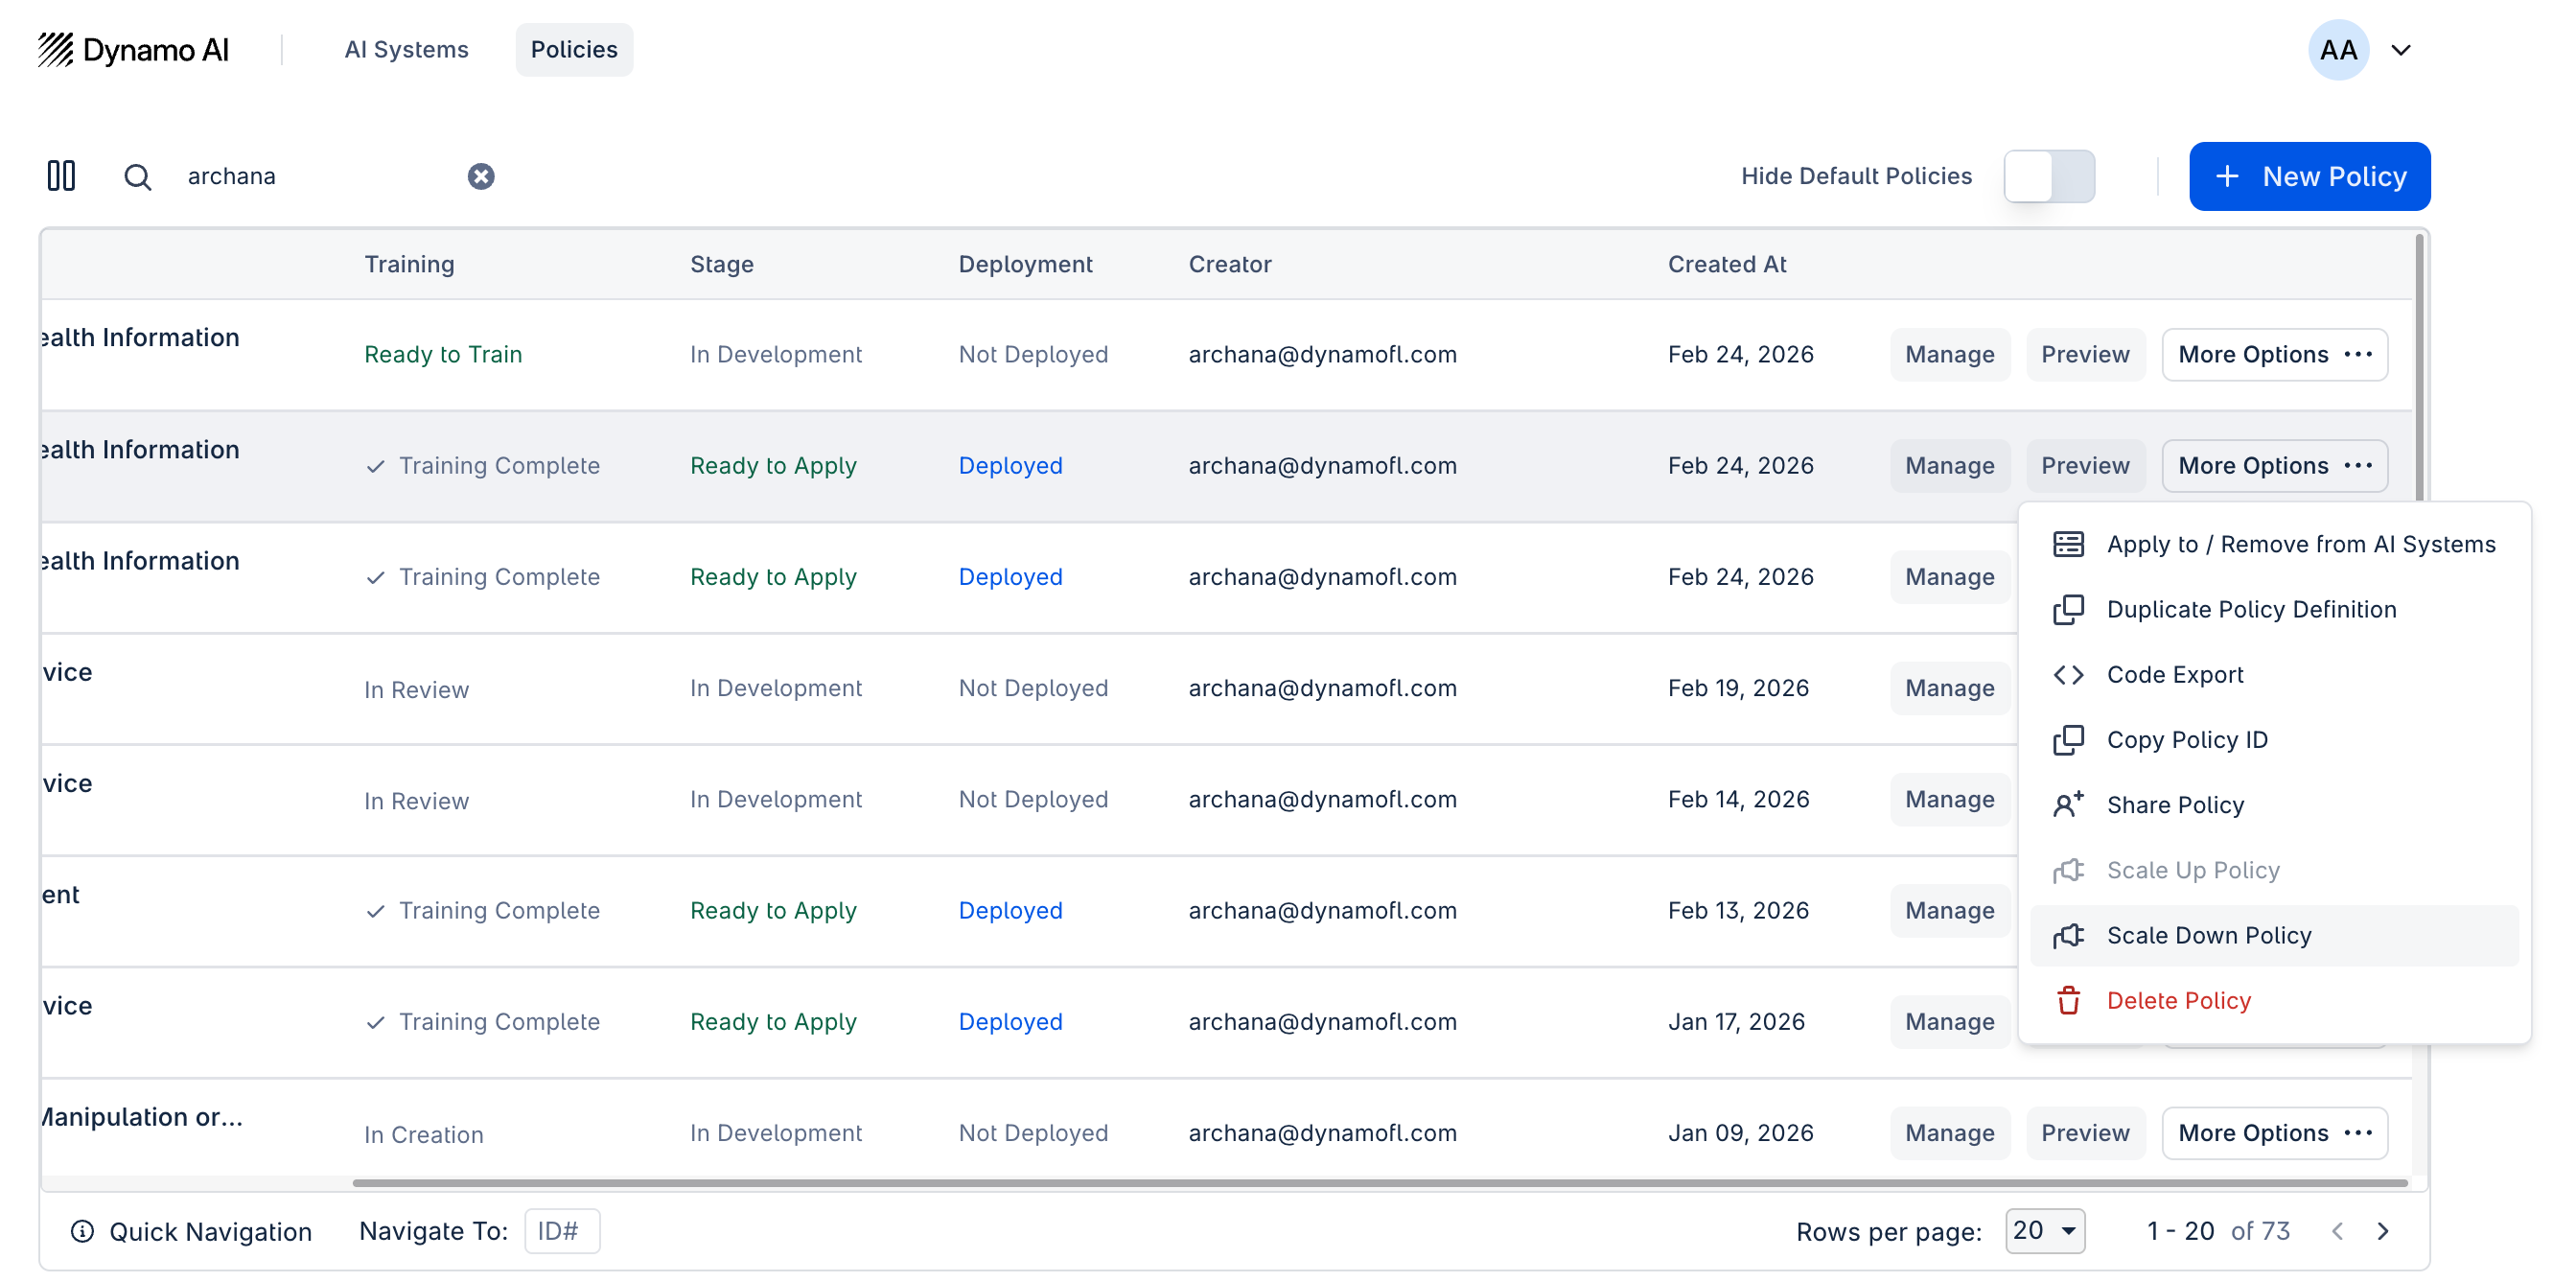The image size is (2576, 1282).
Task: Click the magnifying glass search icon
Action: tap(137, 177)
